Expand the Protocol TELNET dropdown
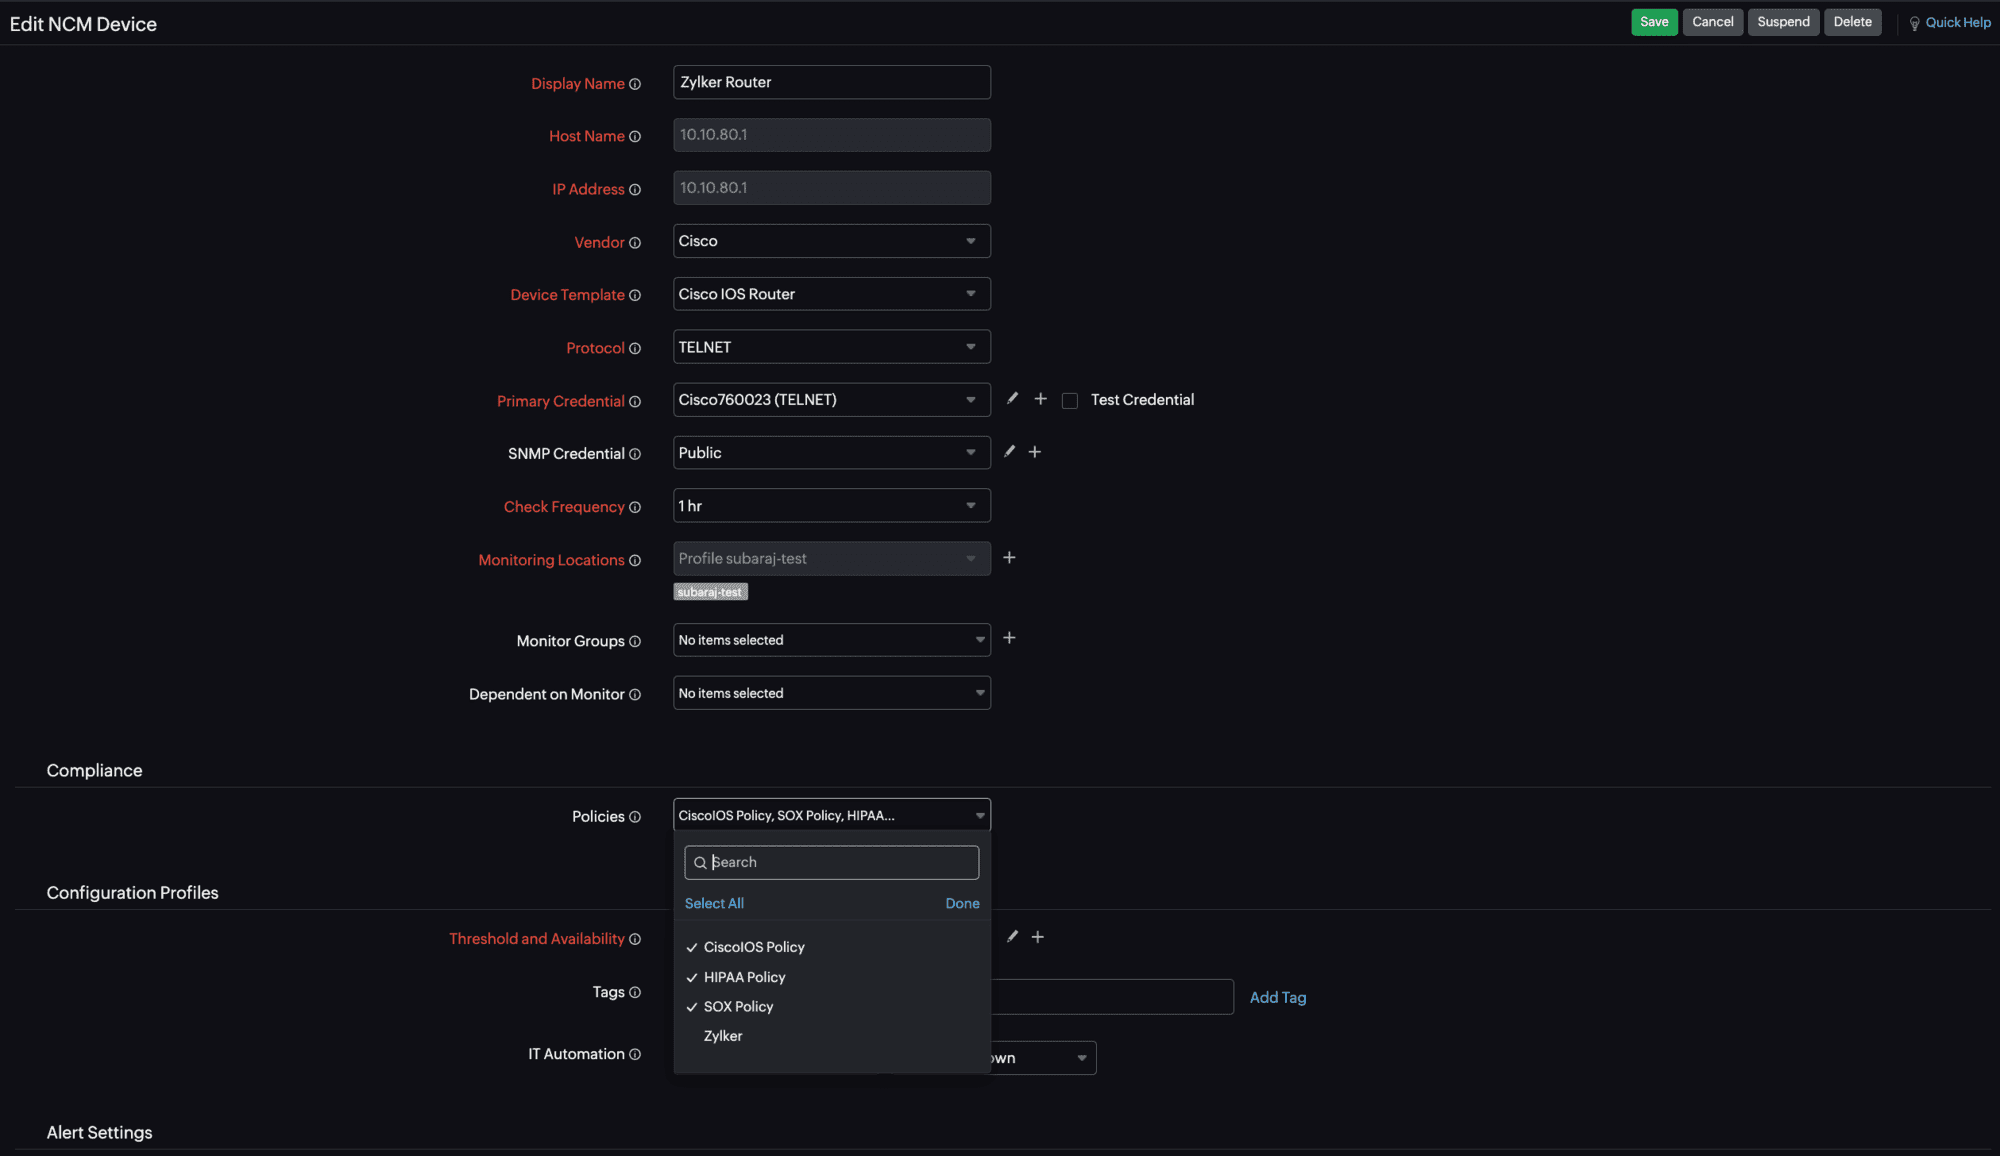 pyautogui.click(x=831, y=347)
